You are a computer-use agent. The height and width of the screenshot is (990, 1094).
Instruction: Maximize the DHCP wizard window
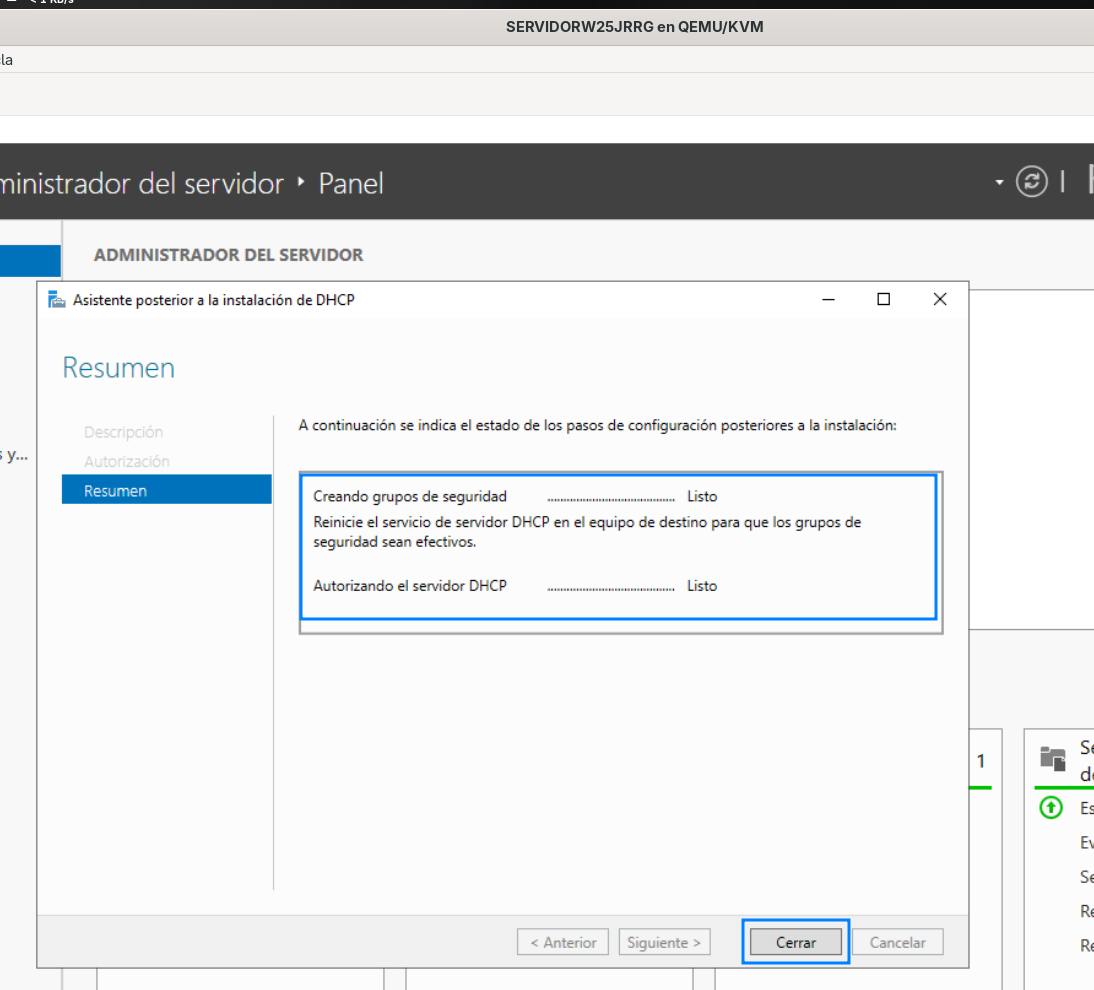coord(883,299)
